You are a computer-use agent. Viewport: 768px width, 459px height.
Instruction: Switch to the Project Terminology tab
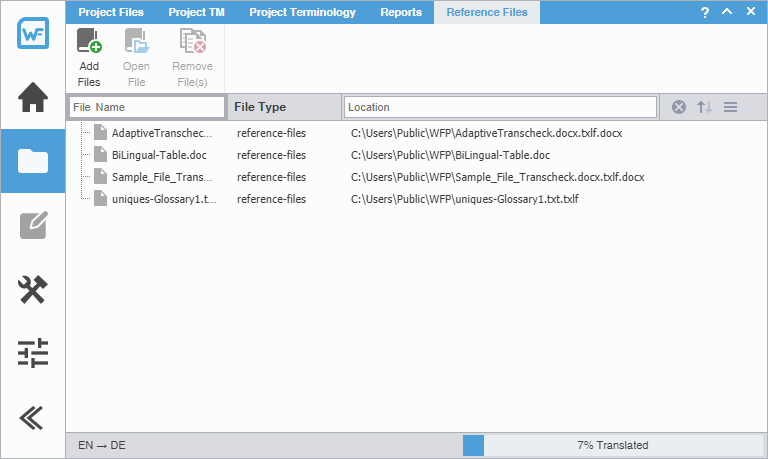point(302,12)
